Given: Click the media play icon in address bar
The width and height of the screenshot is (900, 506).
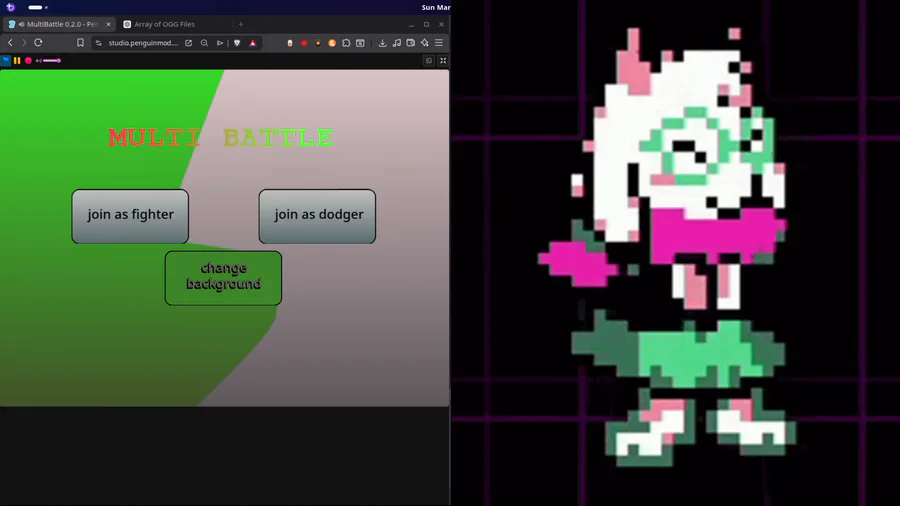Looking at the screenshot, I should [x=220, y=43].
